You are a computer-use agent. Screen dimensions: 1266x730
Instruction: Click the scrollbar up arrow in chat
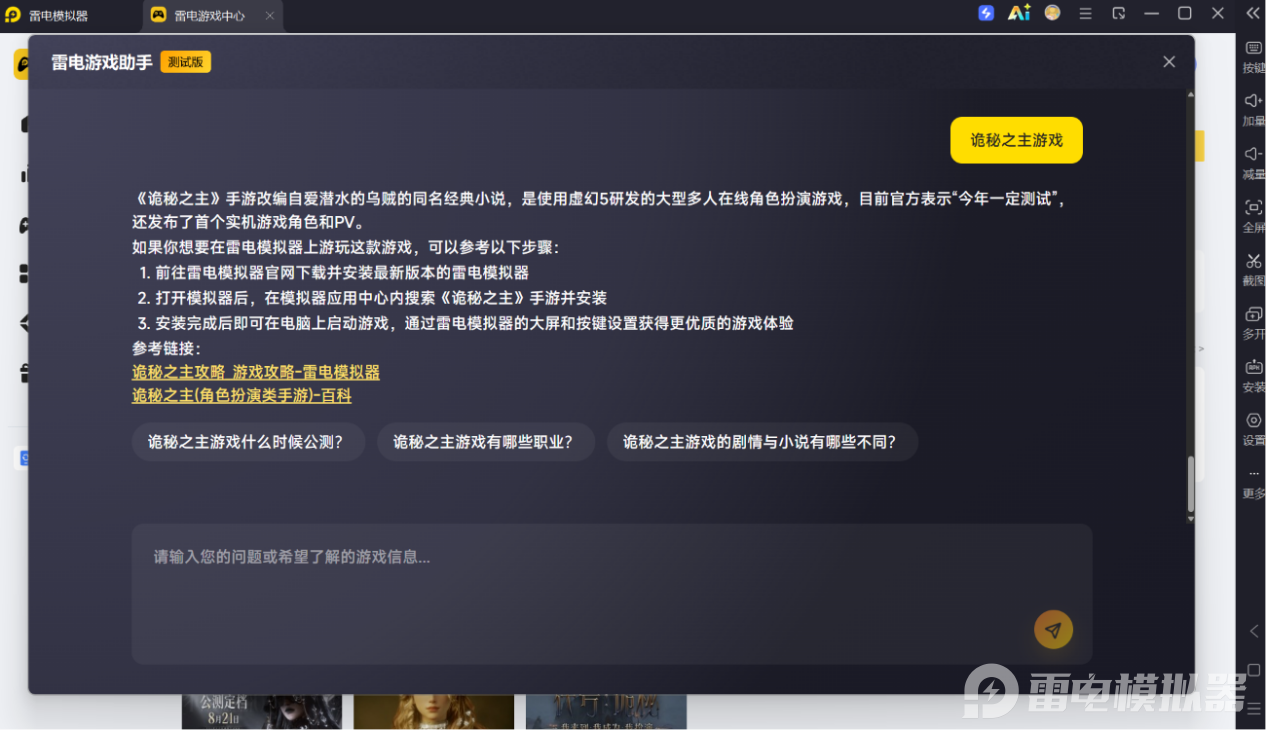pyautogui.click(x=1190, y=94)
